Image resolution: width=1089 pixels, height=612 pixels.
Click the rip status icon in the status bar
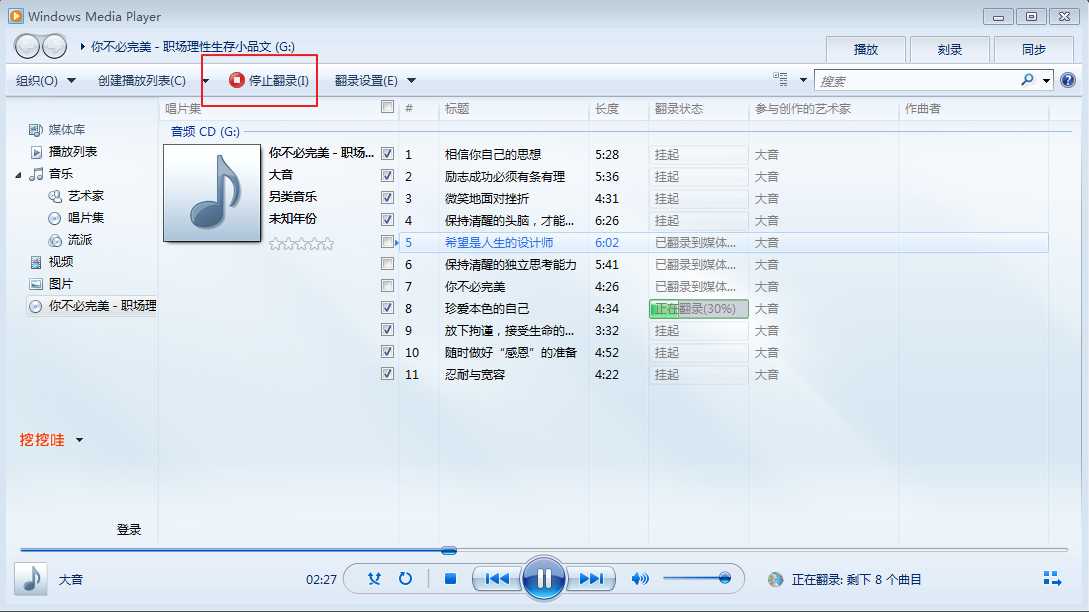point(775,579)
